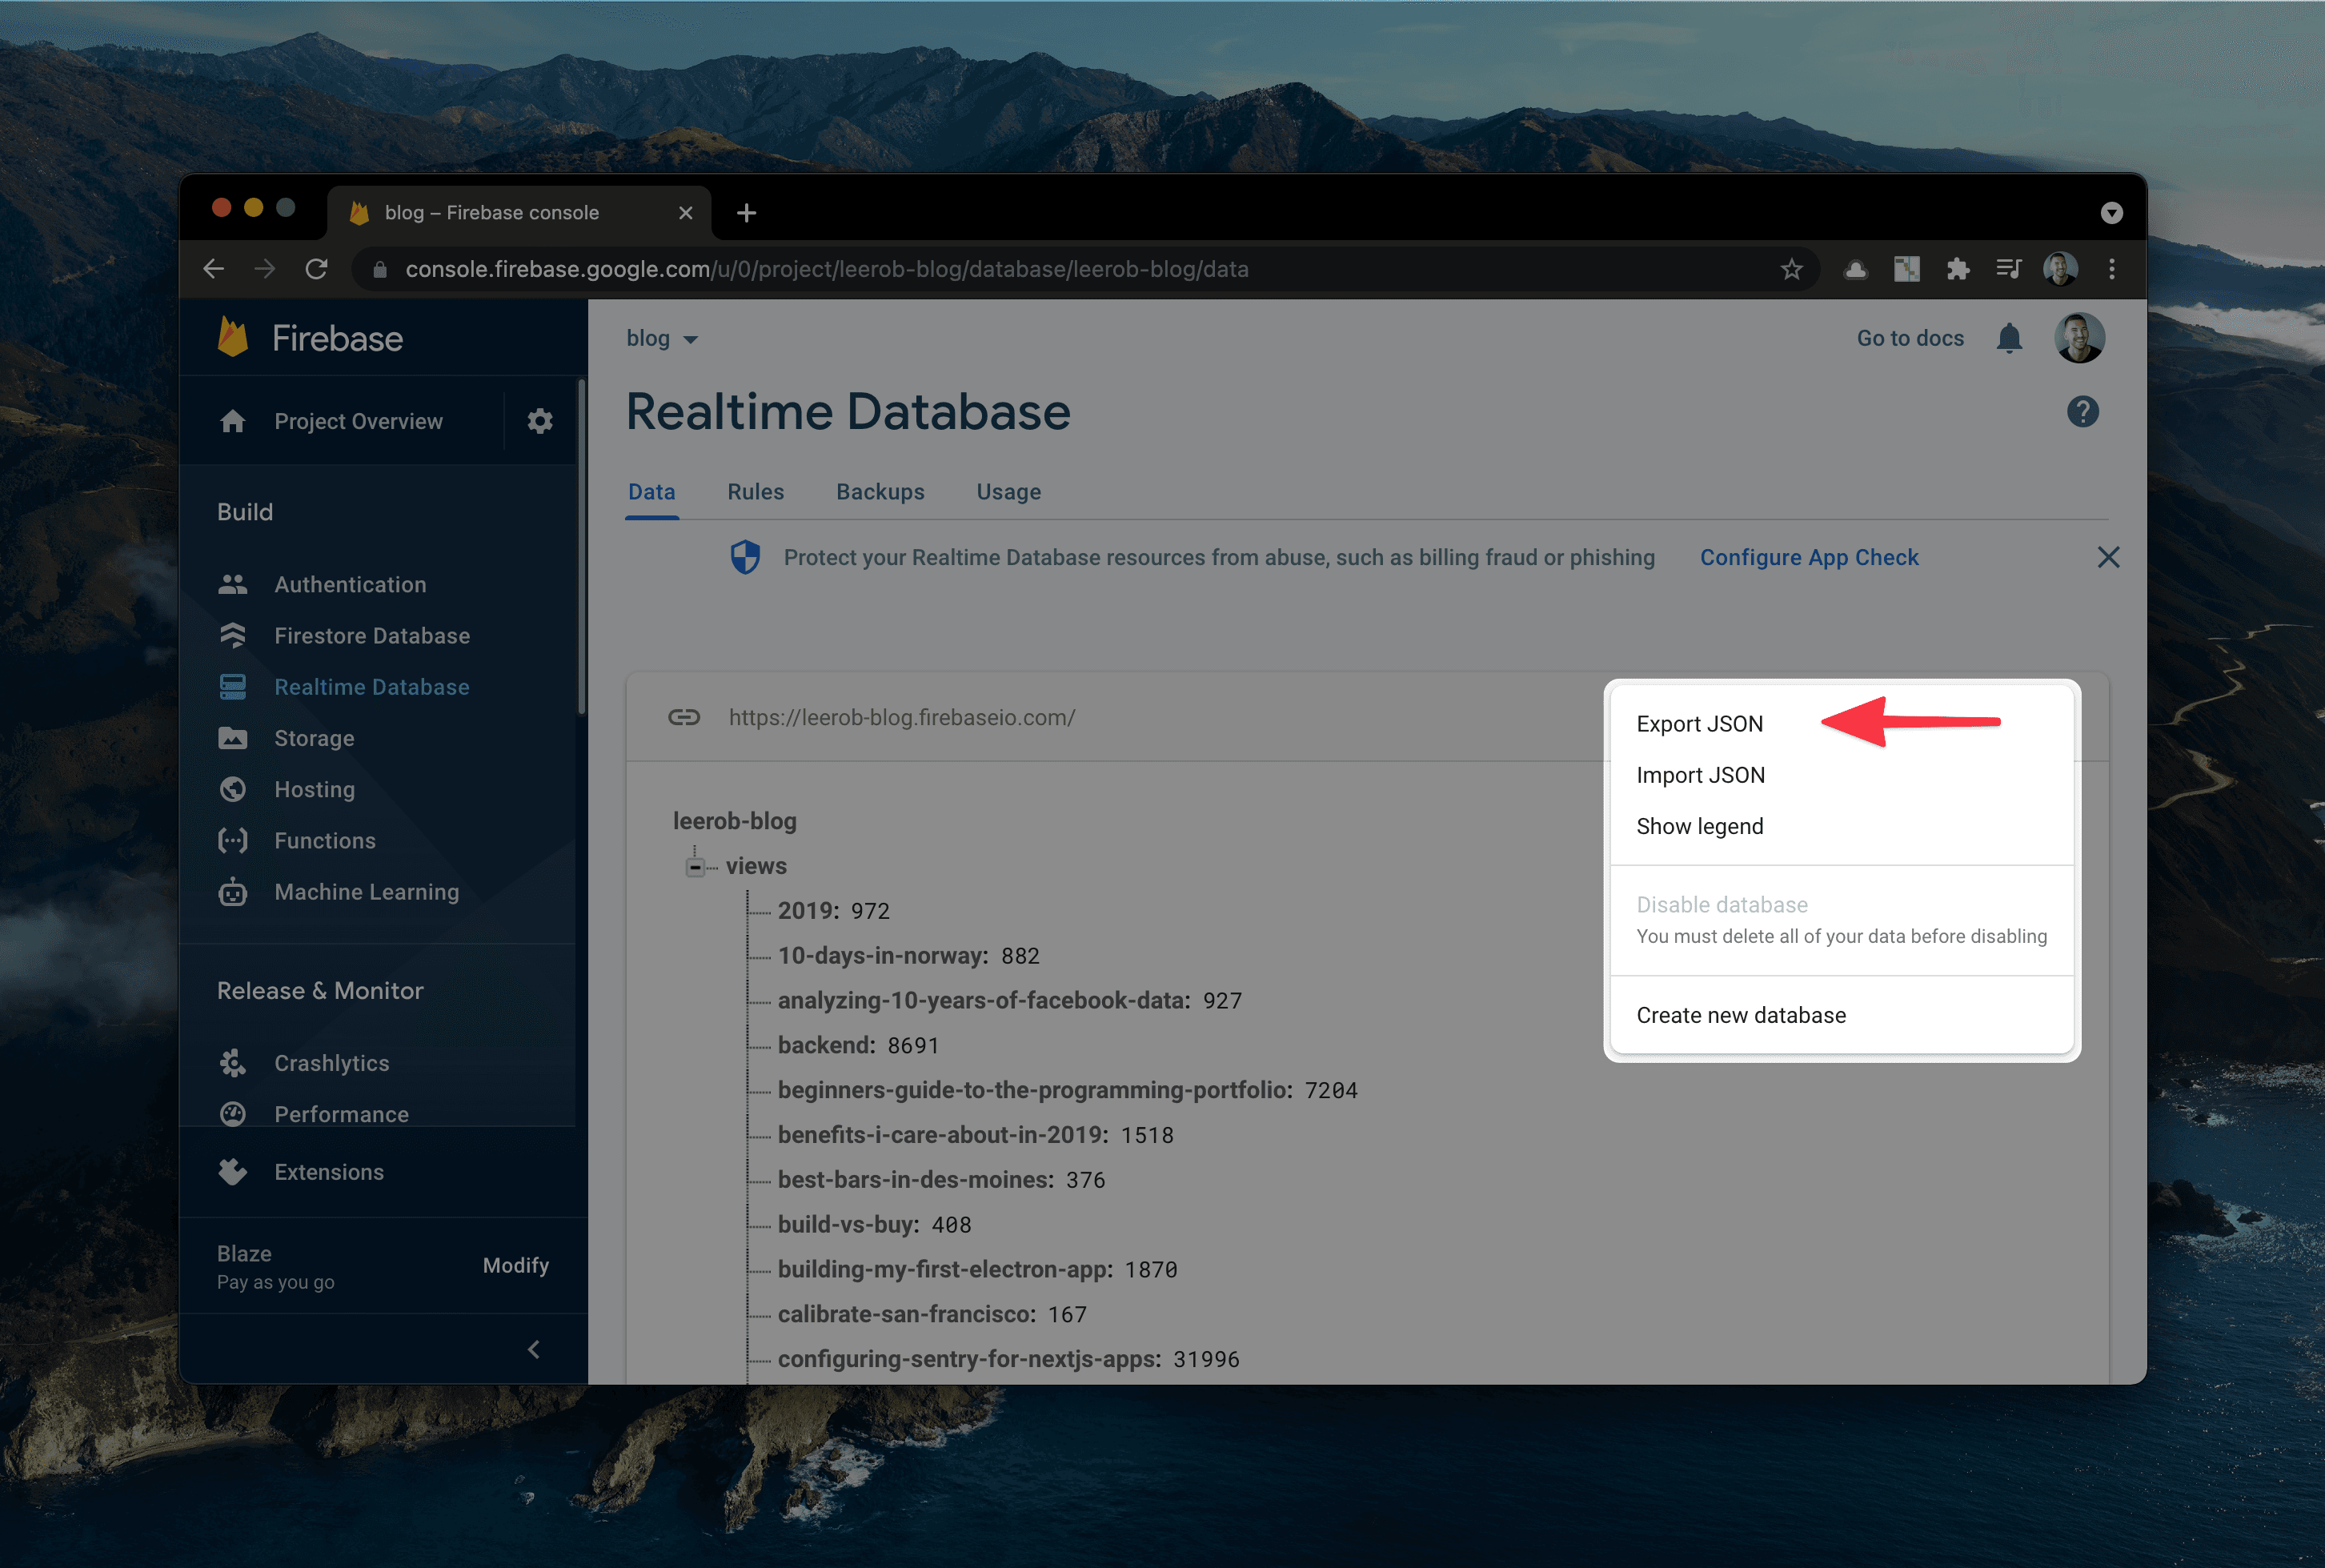The height and width of the screenshot is (1568, 2325).
Task: Click the browser media queue icon
Action: click(x=2008, y=269)
